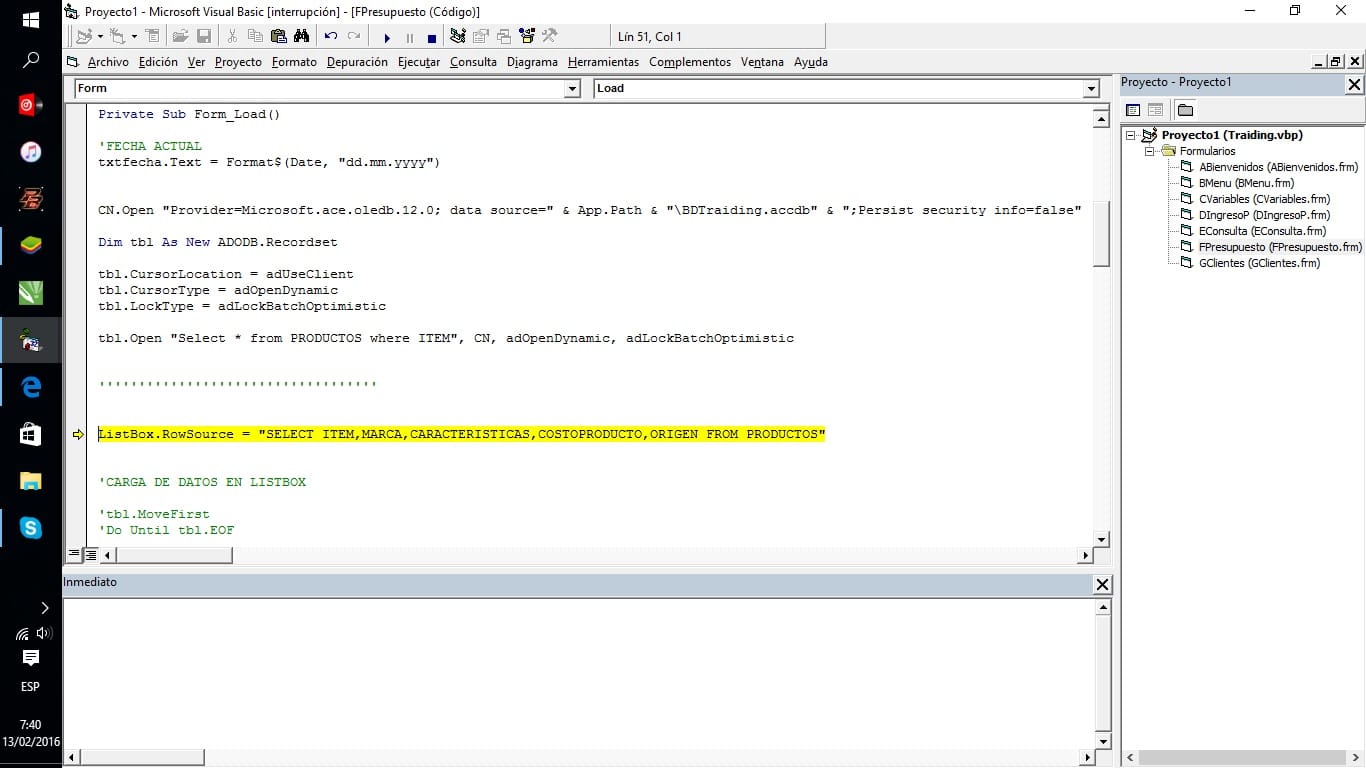Collapse the Formularios folder node

click(x=1150, y=151)
